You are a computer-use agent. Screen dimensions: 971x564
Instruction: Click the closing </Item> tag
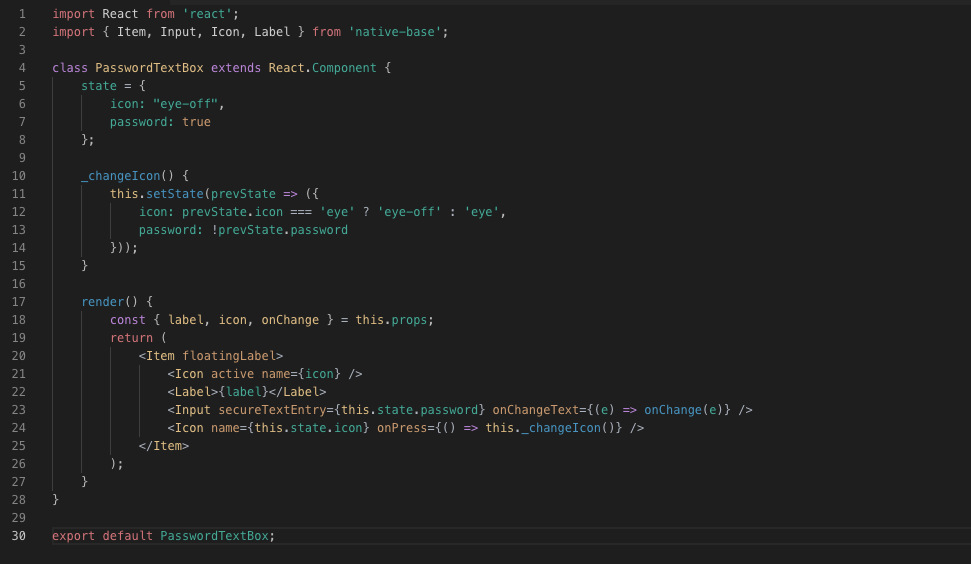[x=163, y=446]
